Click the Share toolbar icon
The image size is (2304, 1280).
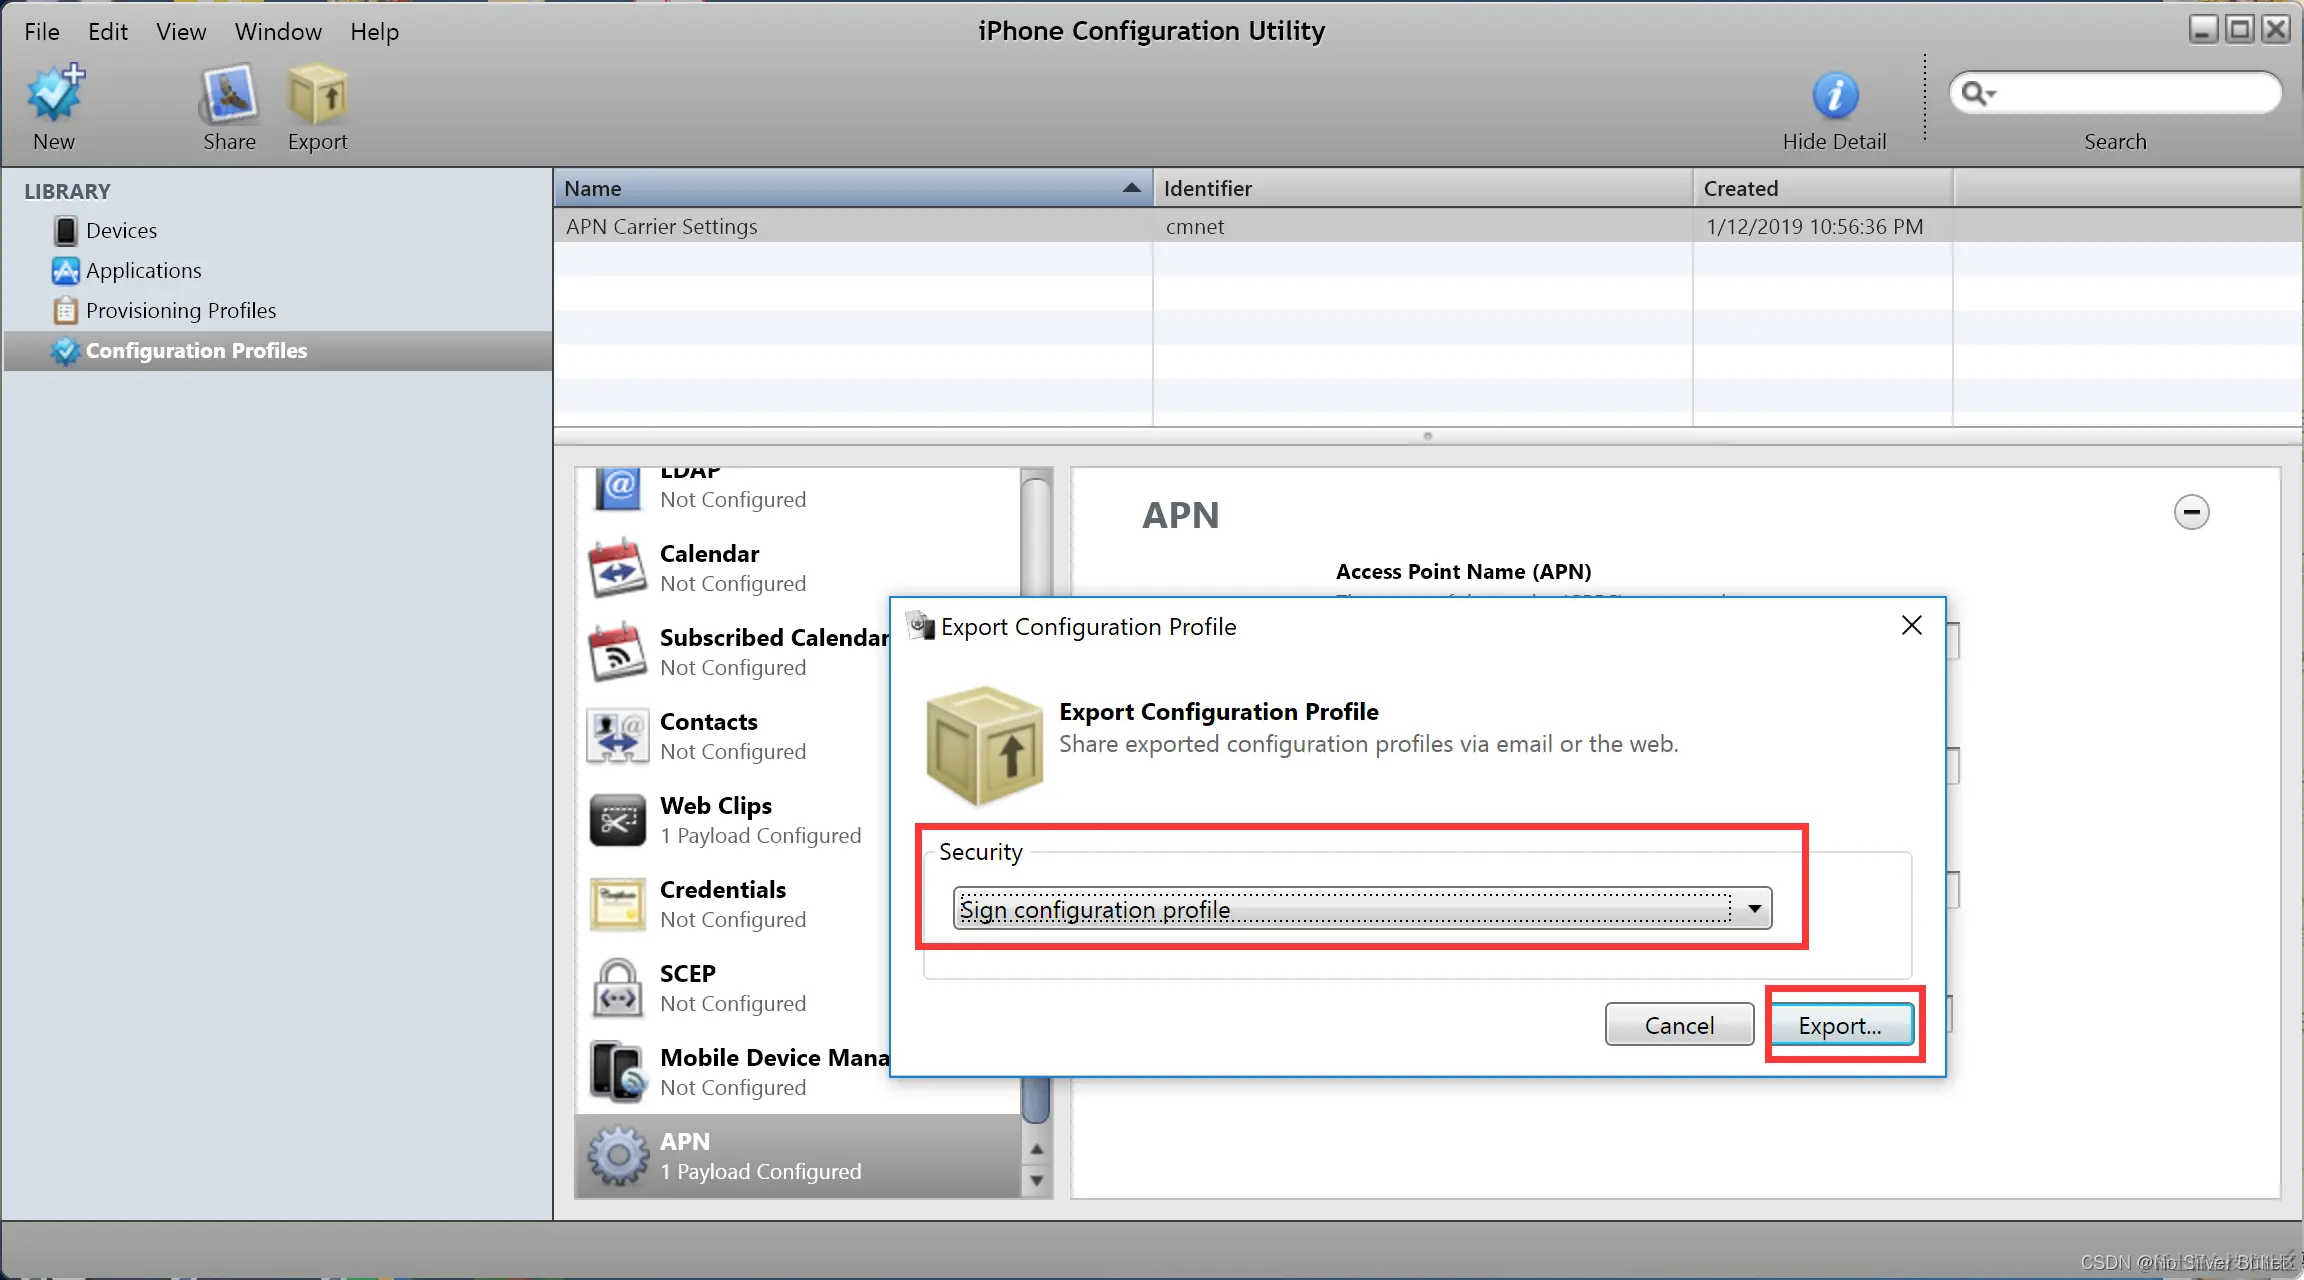point(229,95)
